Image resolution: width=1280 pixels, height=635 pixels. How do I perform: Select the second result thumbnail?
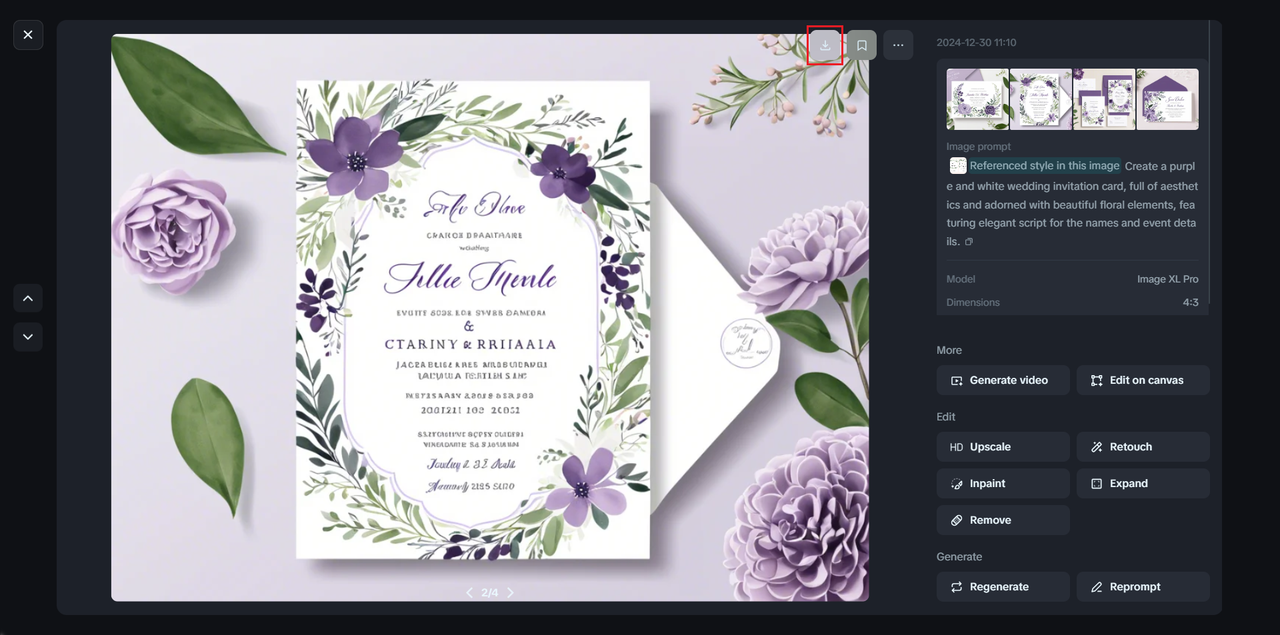[1041, 99]
